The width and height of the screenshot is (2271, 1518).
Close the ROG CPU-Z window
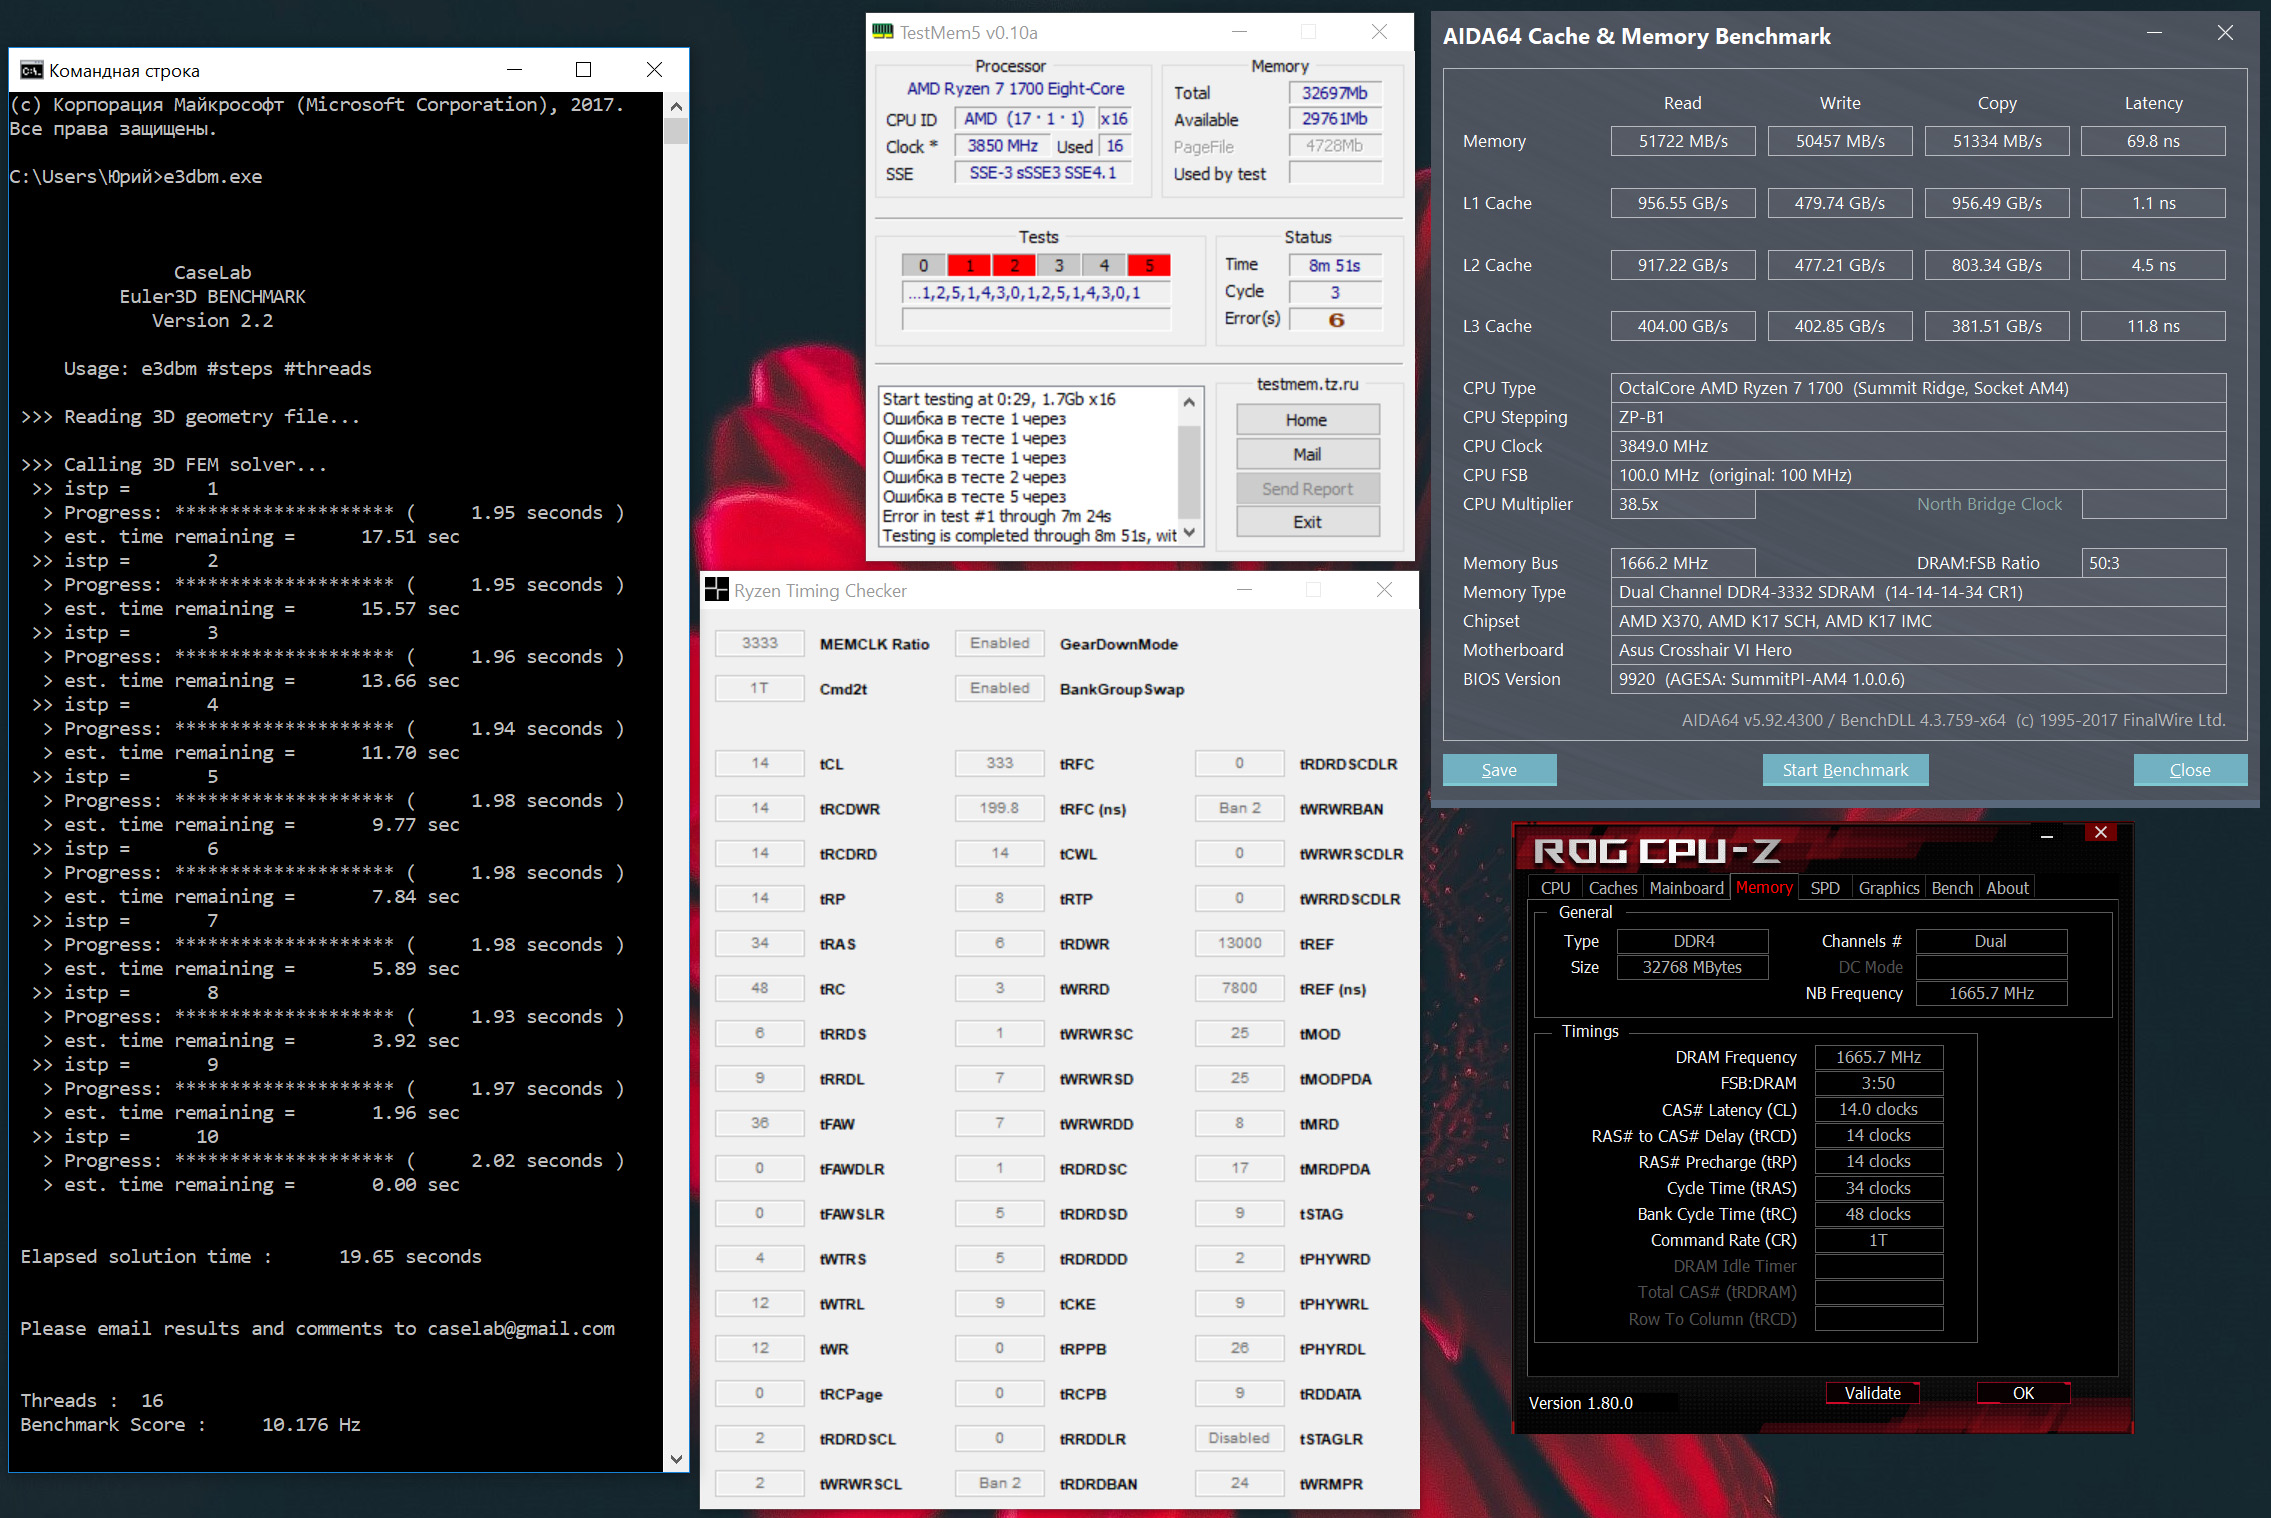2101,833
